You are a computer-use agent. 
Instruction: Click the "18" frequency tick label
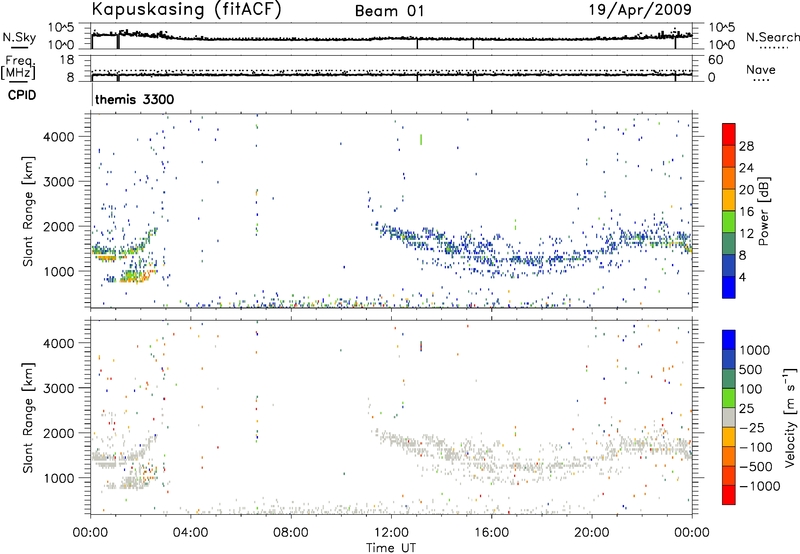pos(67,60)
